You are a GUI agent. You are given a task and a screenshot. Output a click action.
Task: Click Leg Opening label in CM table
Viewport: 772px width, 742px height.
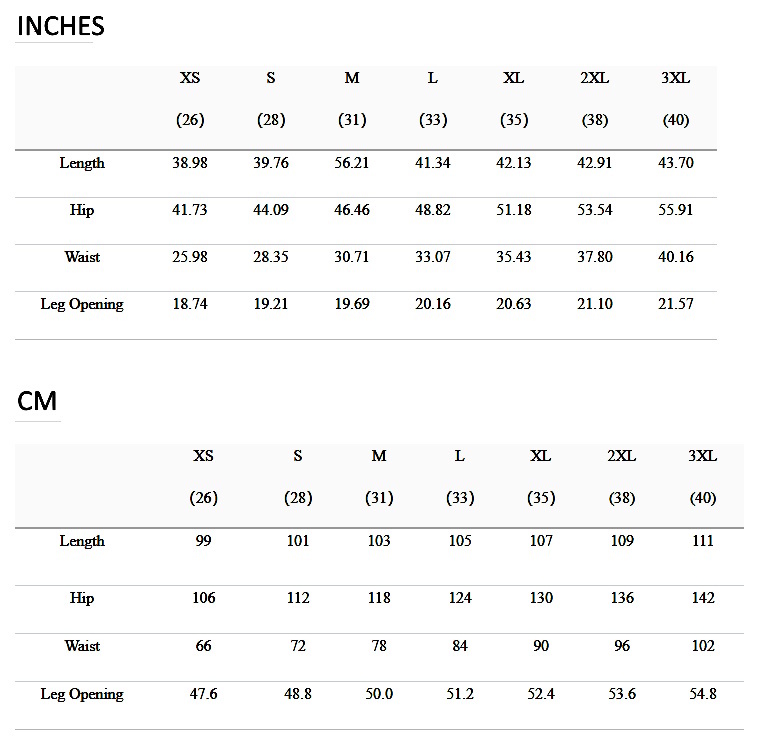82,694
